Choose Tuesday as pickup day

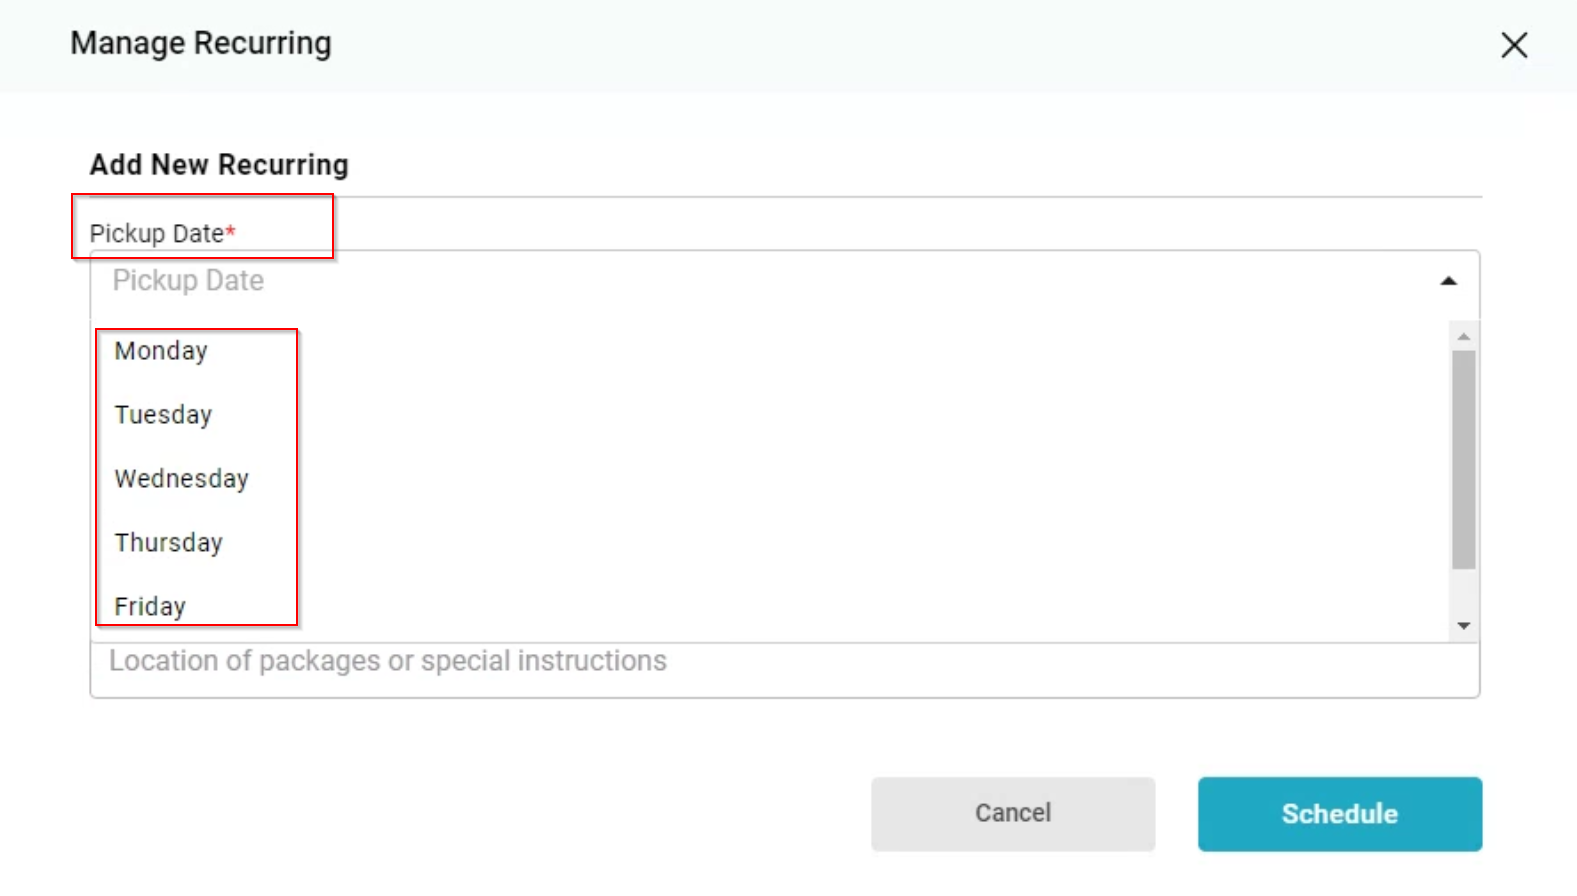163,415
